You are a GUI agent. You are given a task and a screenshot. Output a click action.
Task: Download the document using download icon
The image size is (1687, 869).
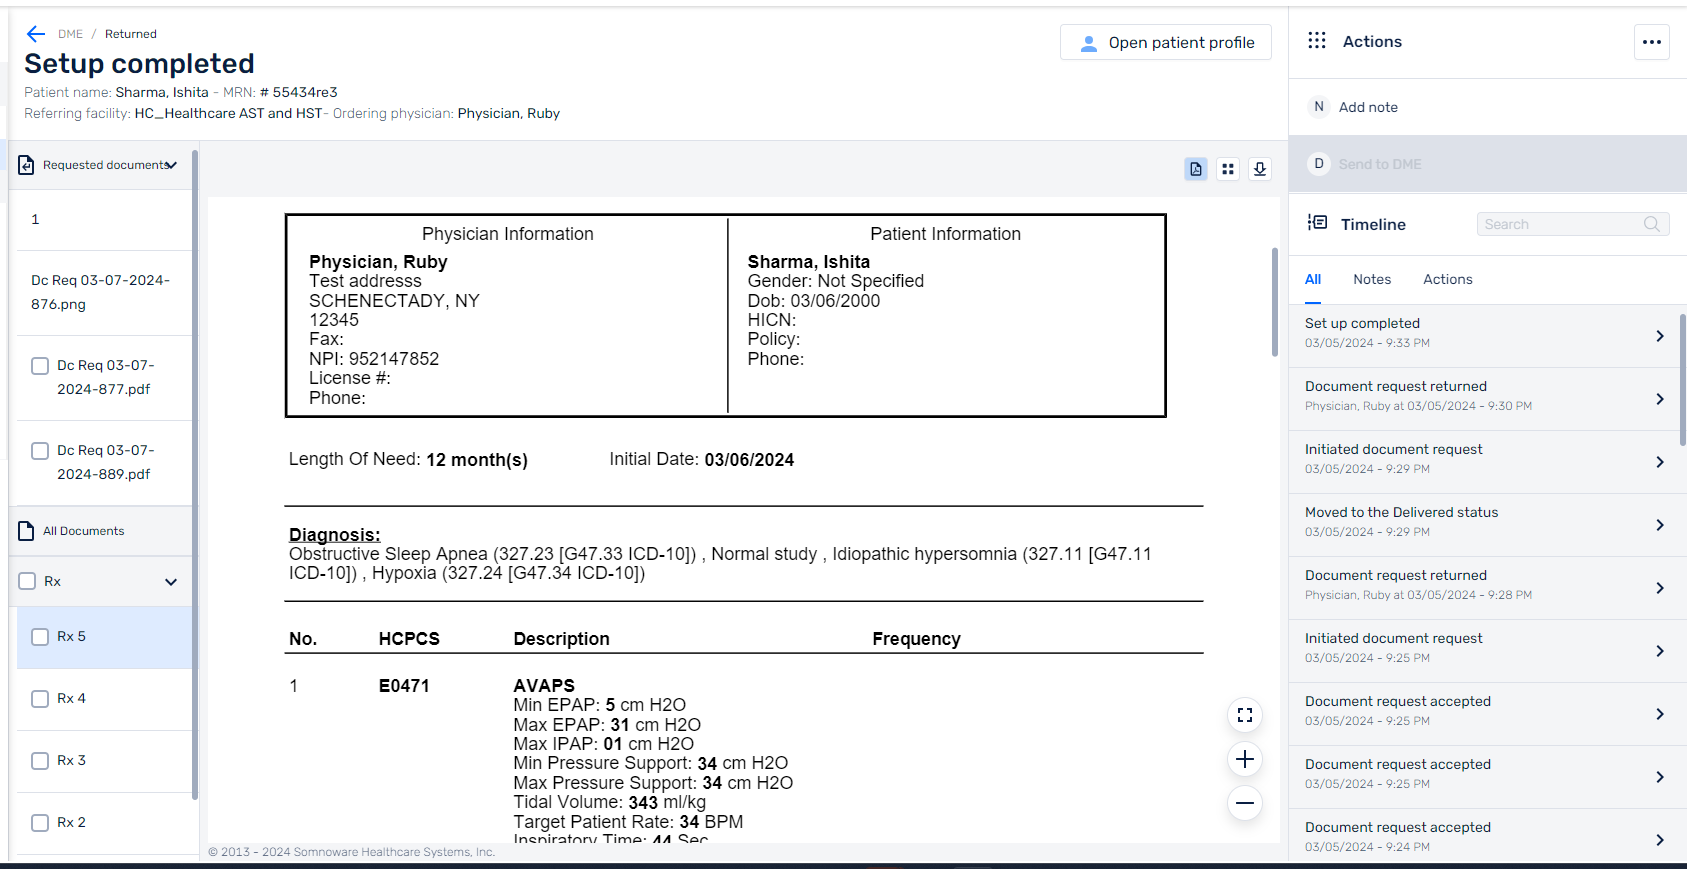(1260, 169)
